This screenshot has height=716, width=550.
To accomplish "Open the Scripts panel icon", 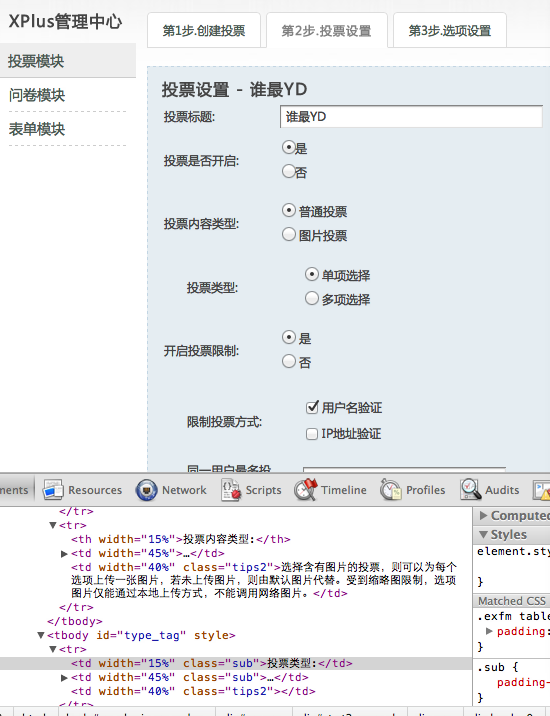I will click(x=231, y=490).
